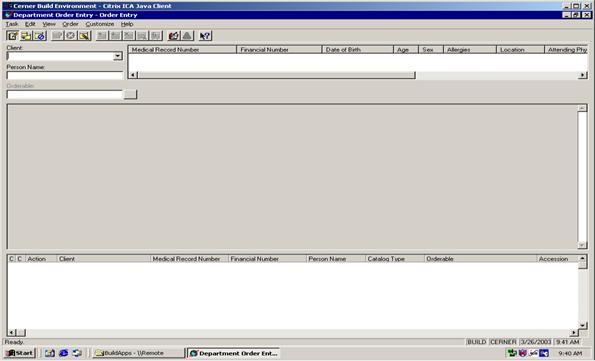
Task: Click the yellow folders toolbar icon
Action: [26, 36]
